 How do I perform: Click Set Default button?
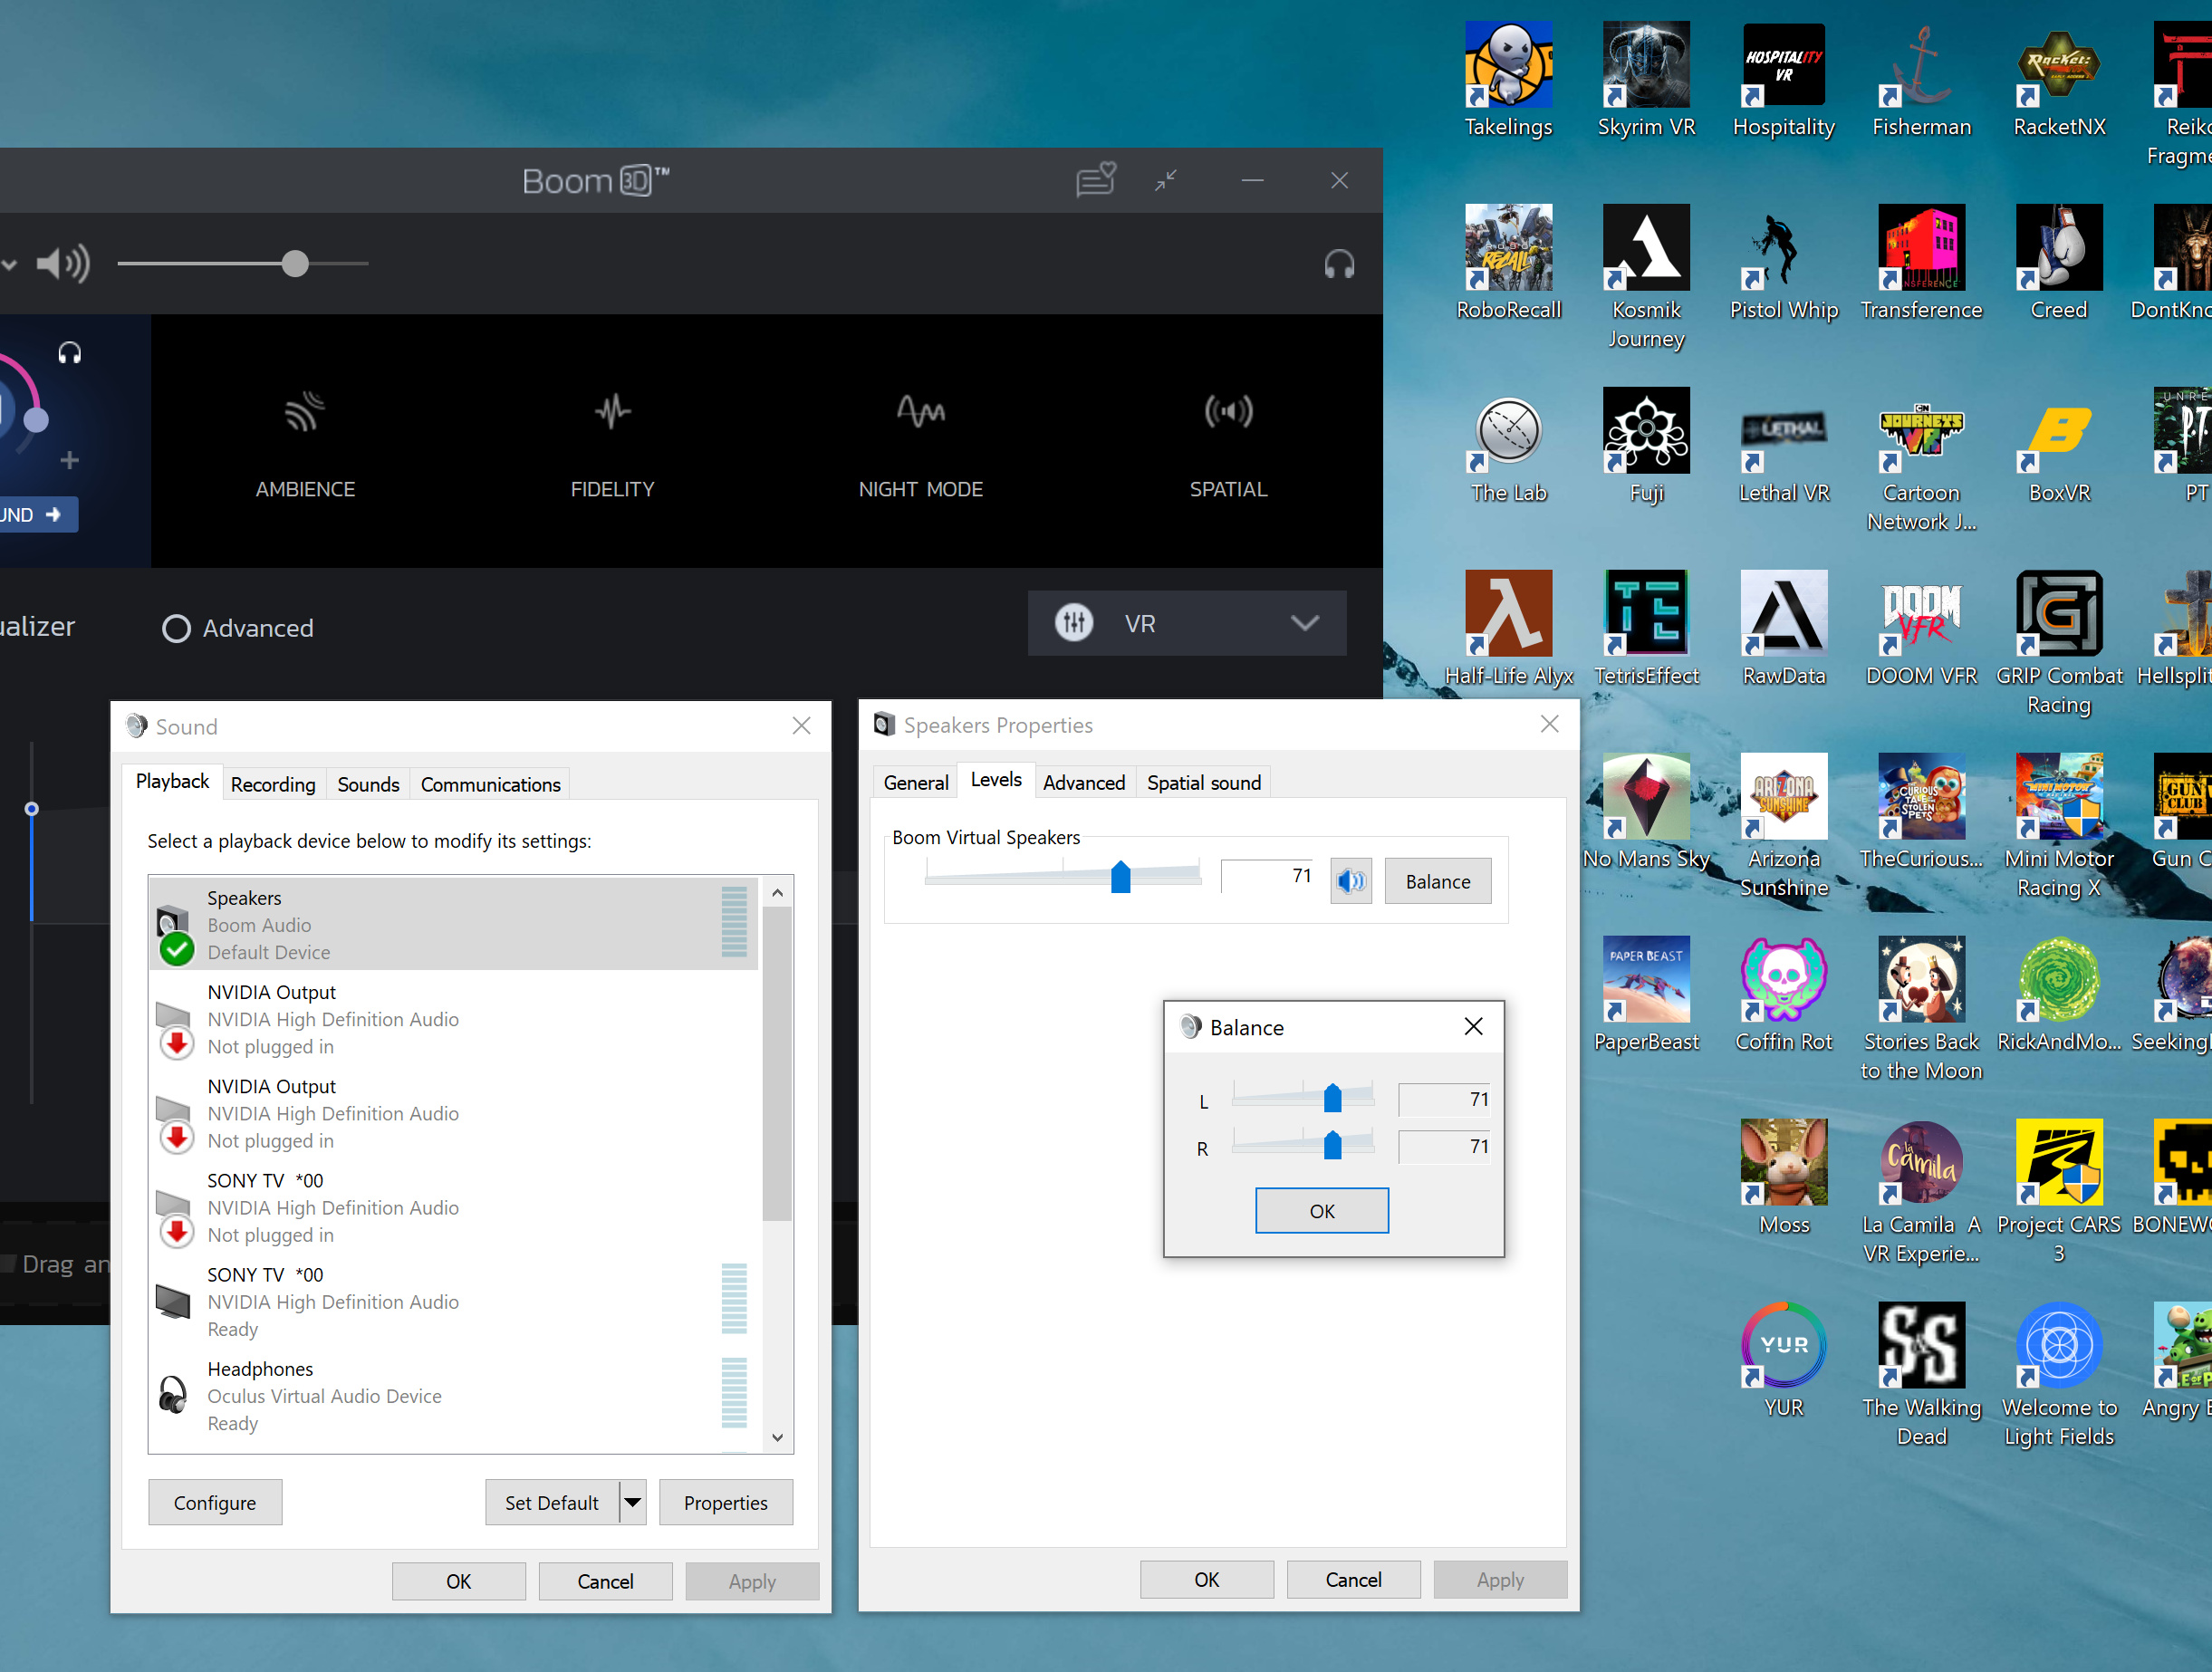552,1502
